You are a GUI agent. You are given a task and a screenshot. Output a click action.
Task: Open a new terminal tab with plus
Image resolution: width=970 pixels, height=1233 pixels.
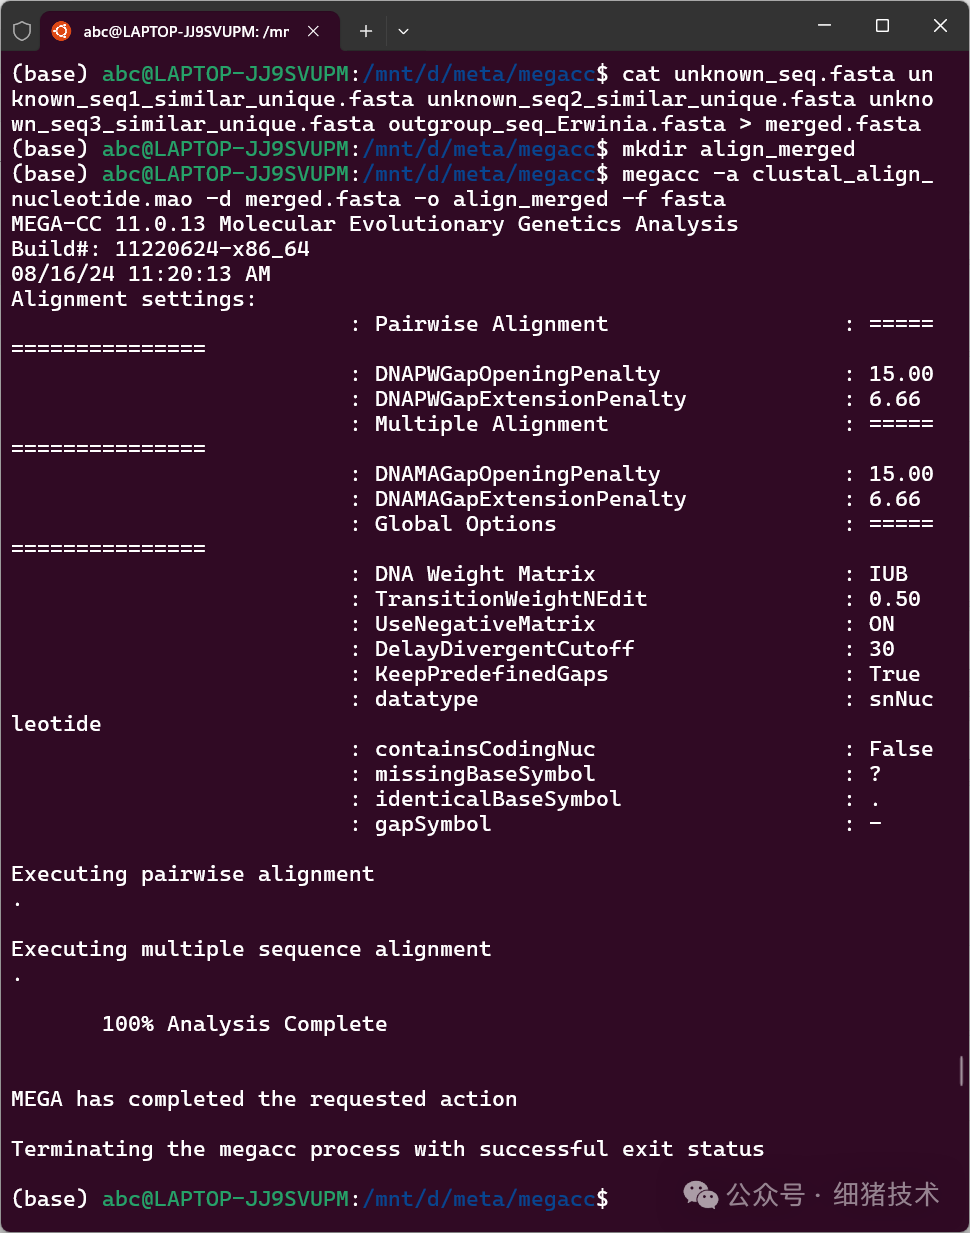tap(366, 31)
